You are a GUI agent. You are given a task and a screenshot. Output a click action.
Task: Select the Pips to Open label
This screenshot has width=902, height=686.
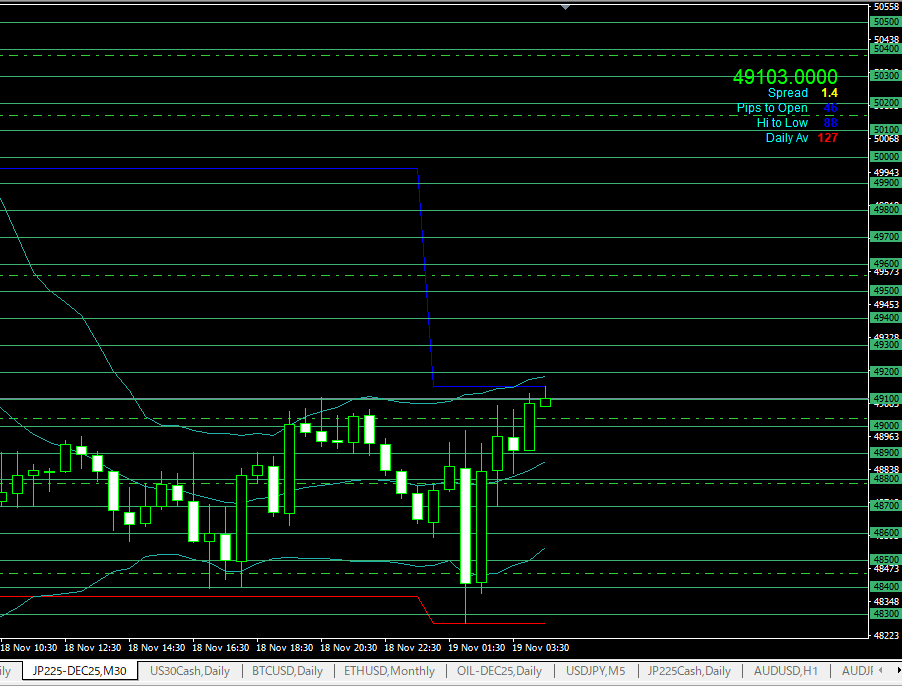click(x=772, y=108)
